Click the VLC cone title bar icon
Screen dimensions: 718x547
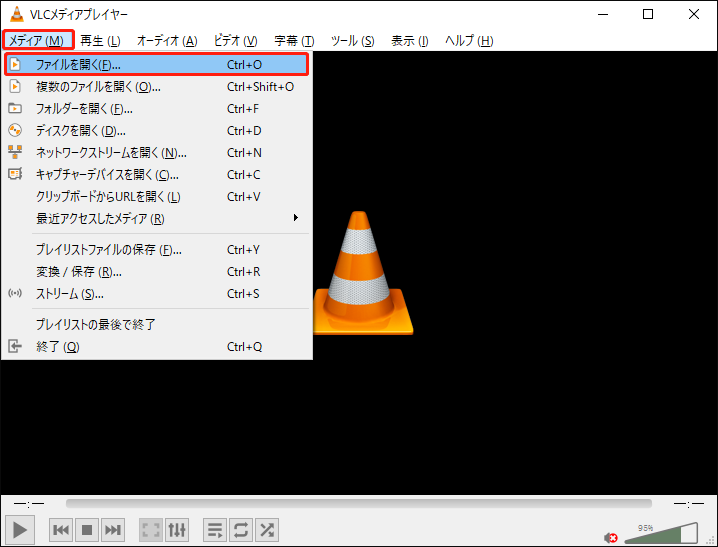(16, 14)
